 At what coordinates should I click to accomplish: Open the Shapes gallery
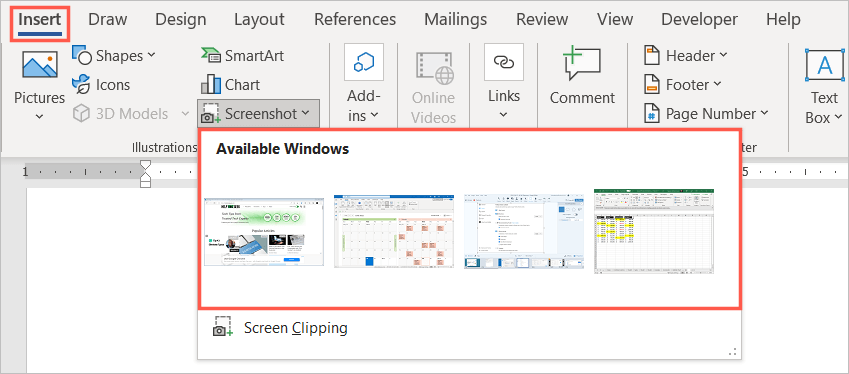(114, 56)
